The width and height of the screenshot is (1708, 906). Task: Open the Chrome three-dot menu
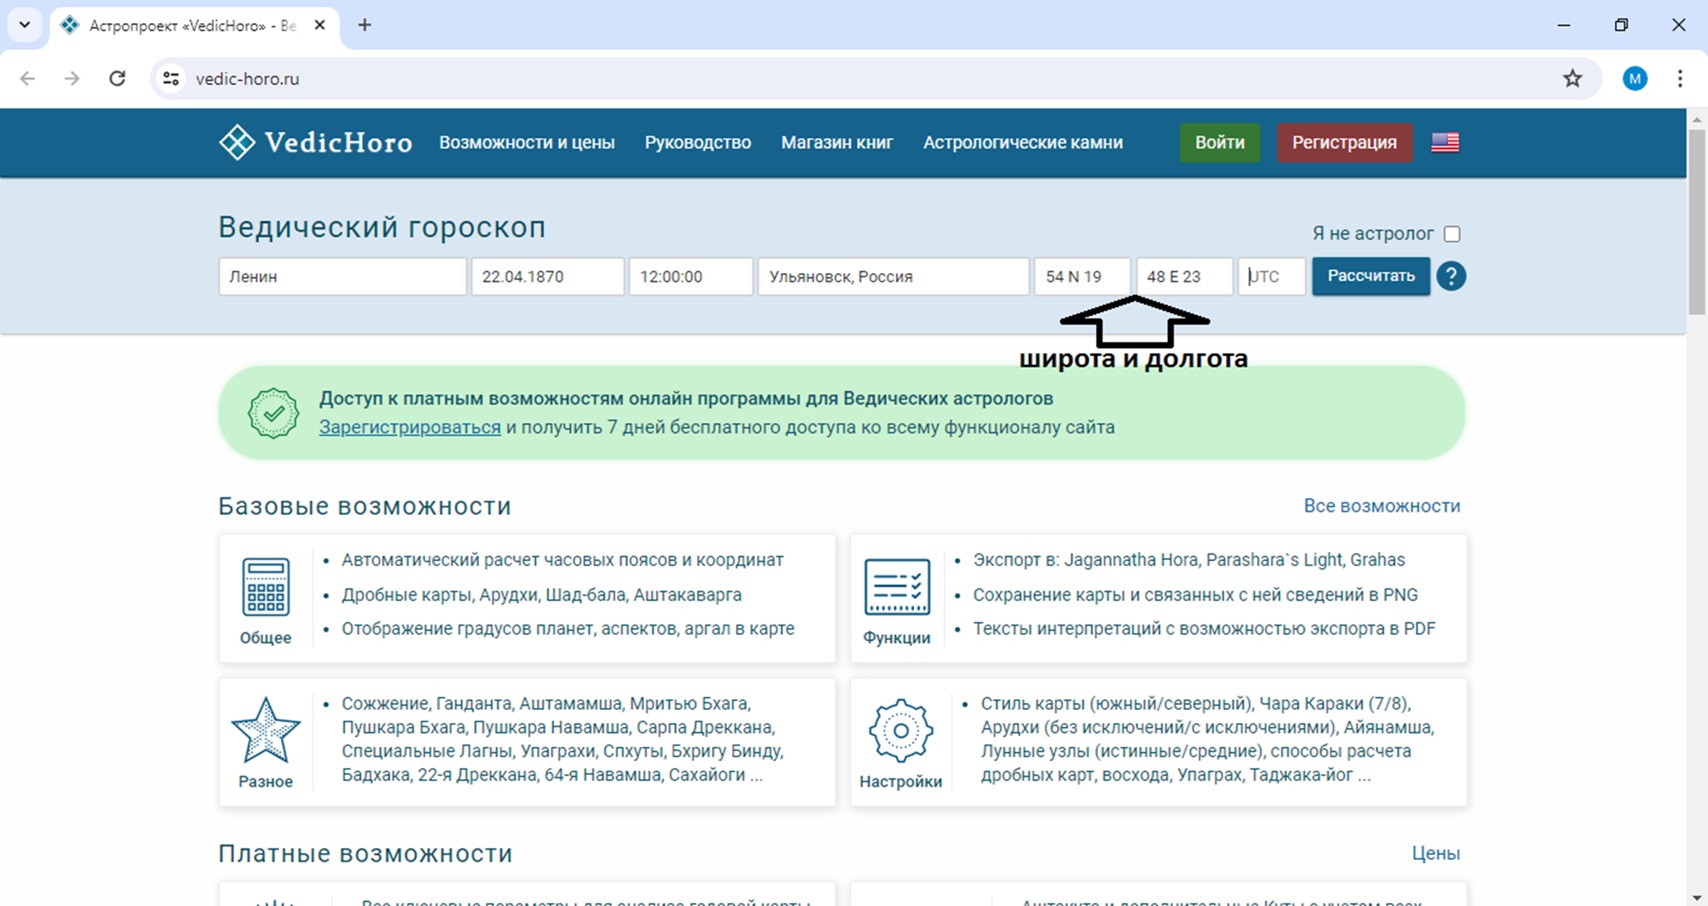(1680, 79)
